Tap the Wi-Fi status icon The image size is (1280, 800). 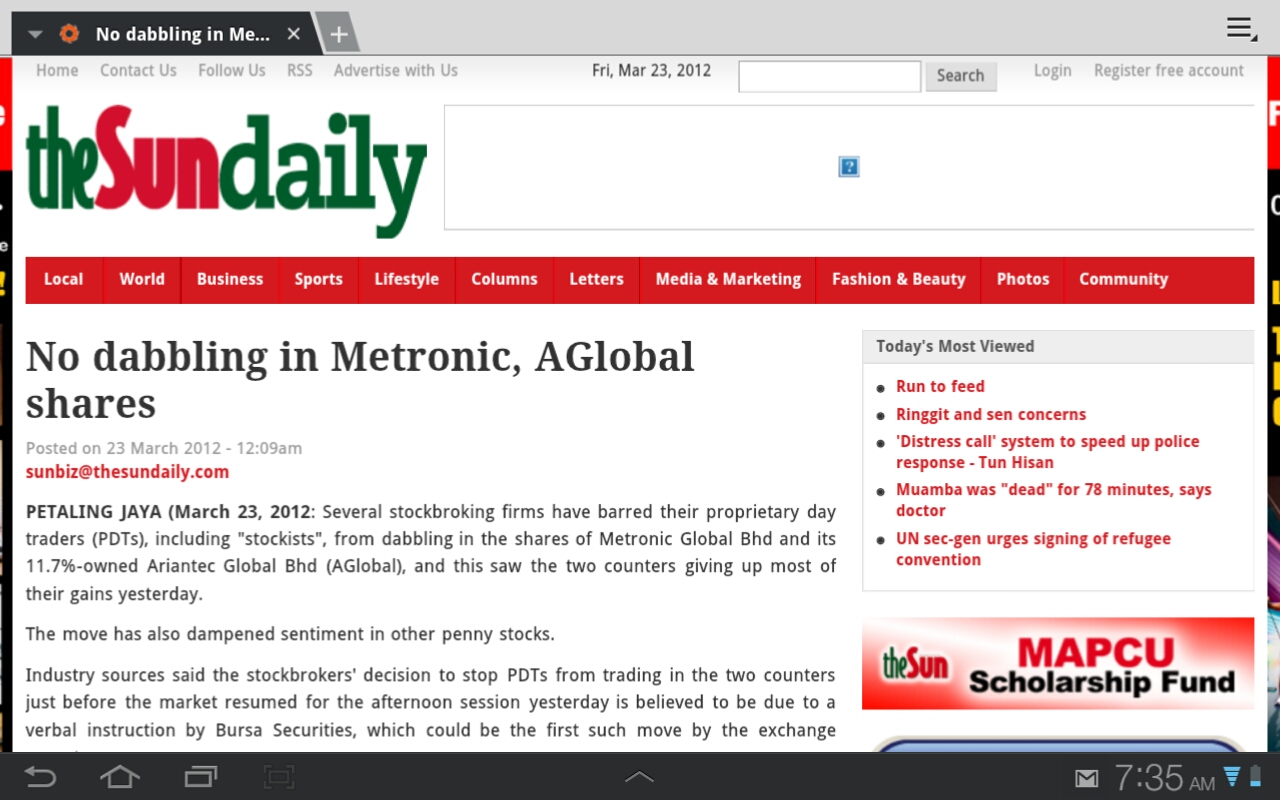coord(1232,777)
